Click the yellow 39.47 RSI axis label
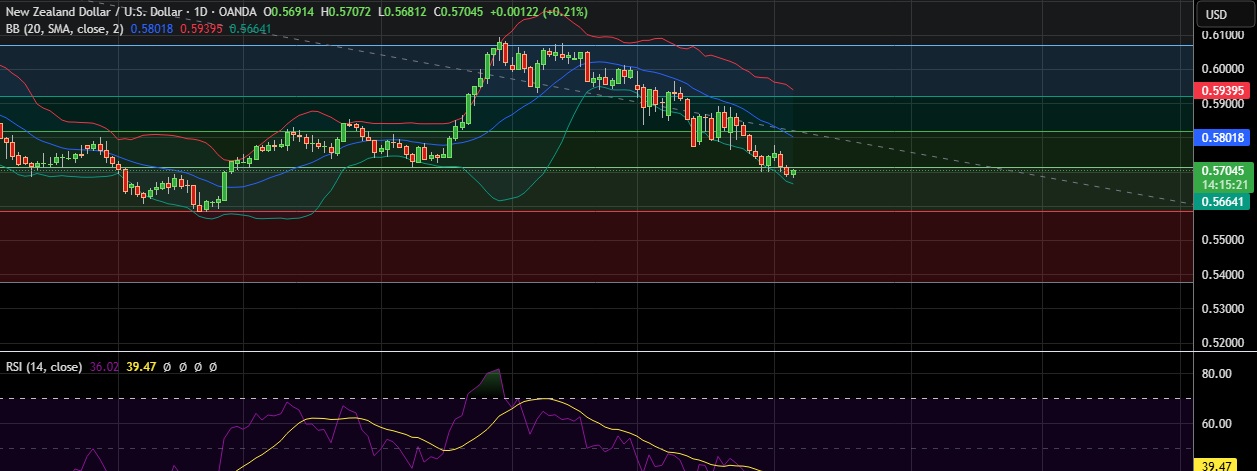The image size is (1257, 471). click(x=1217, y=465)
